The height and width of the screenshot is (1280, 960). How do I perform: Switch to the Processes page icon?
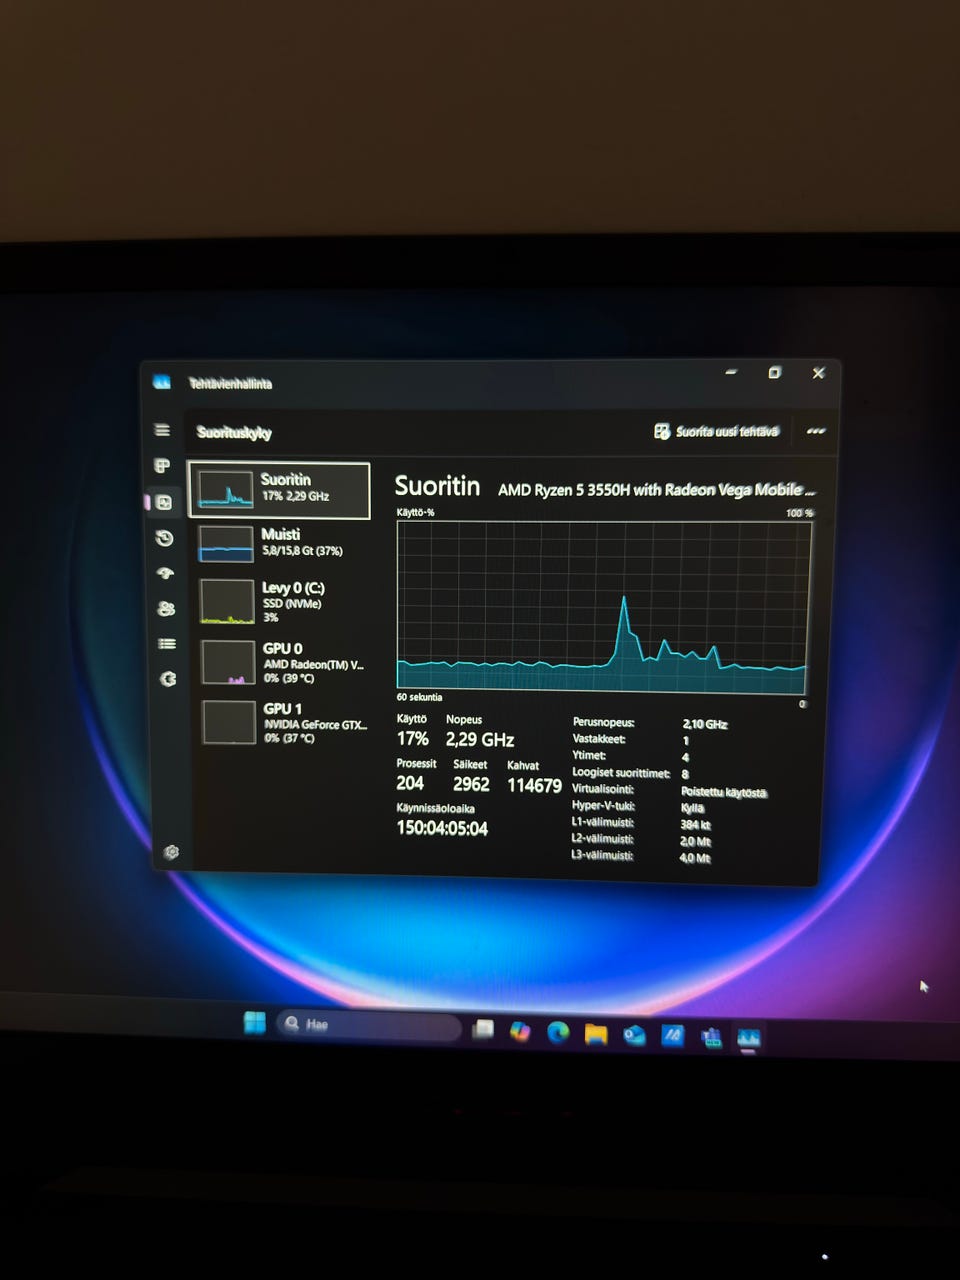162,466
